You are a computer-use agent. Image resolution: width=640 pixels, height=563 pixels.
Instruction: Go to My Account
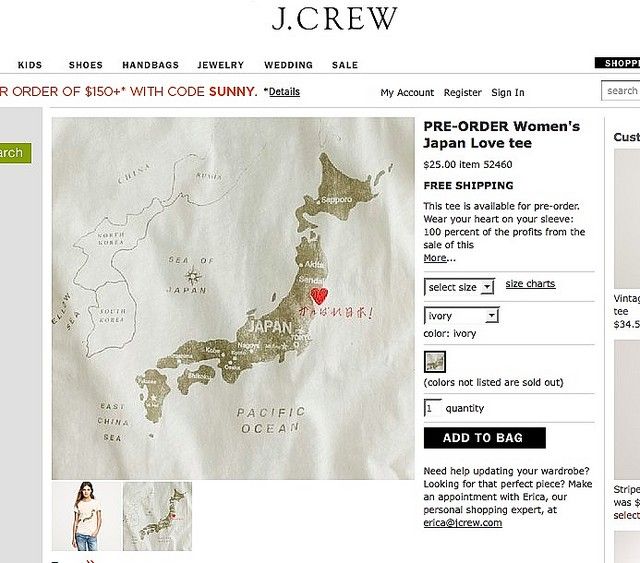[407, 93]
